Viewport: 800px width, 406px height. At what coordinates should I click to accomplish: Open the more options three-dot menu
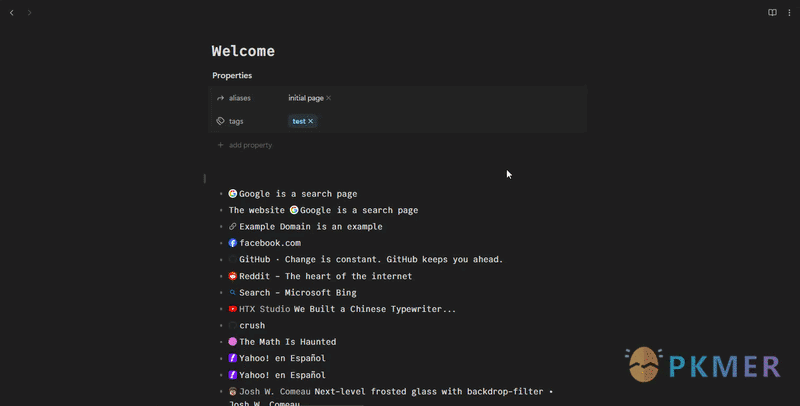pos(789,13)
